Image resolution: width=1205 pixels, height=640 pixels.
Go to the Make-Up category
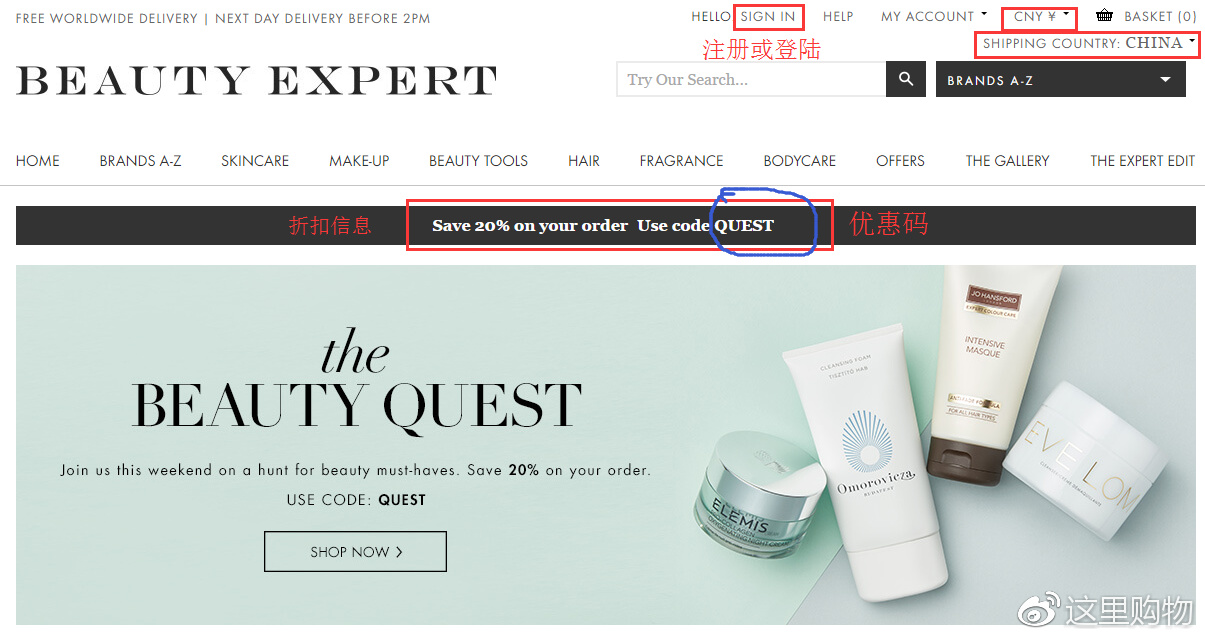359,161
